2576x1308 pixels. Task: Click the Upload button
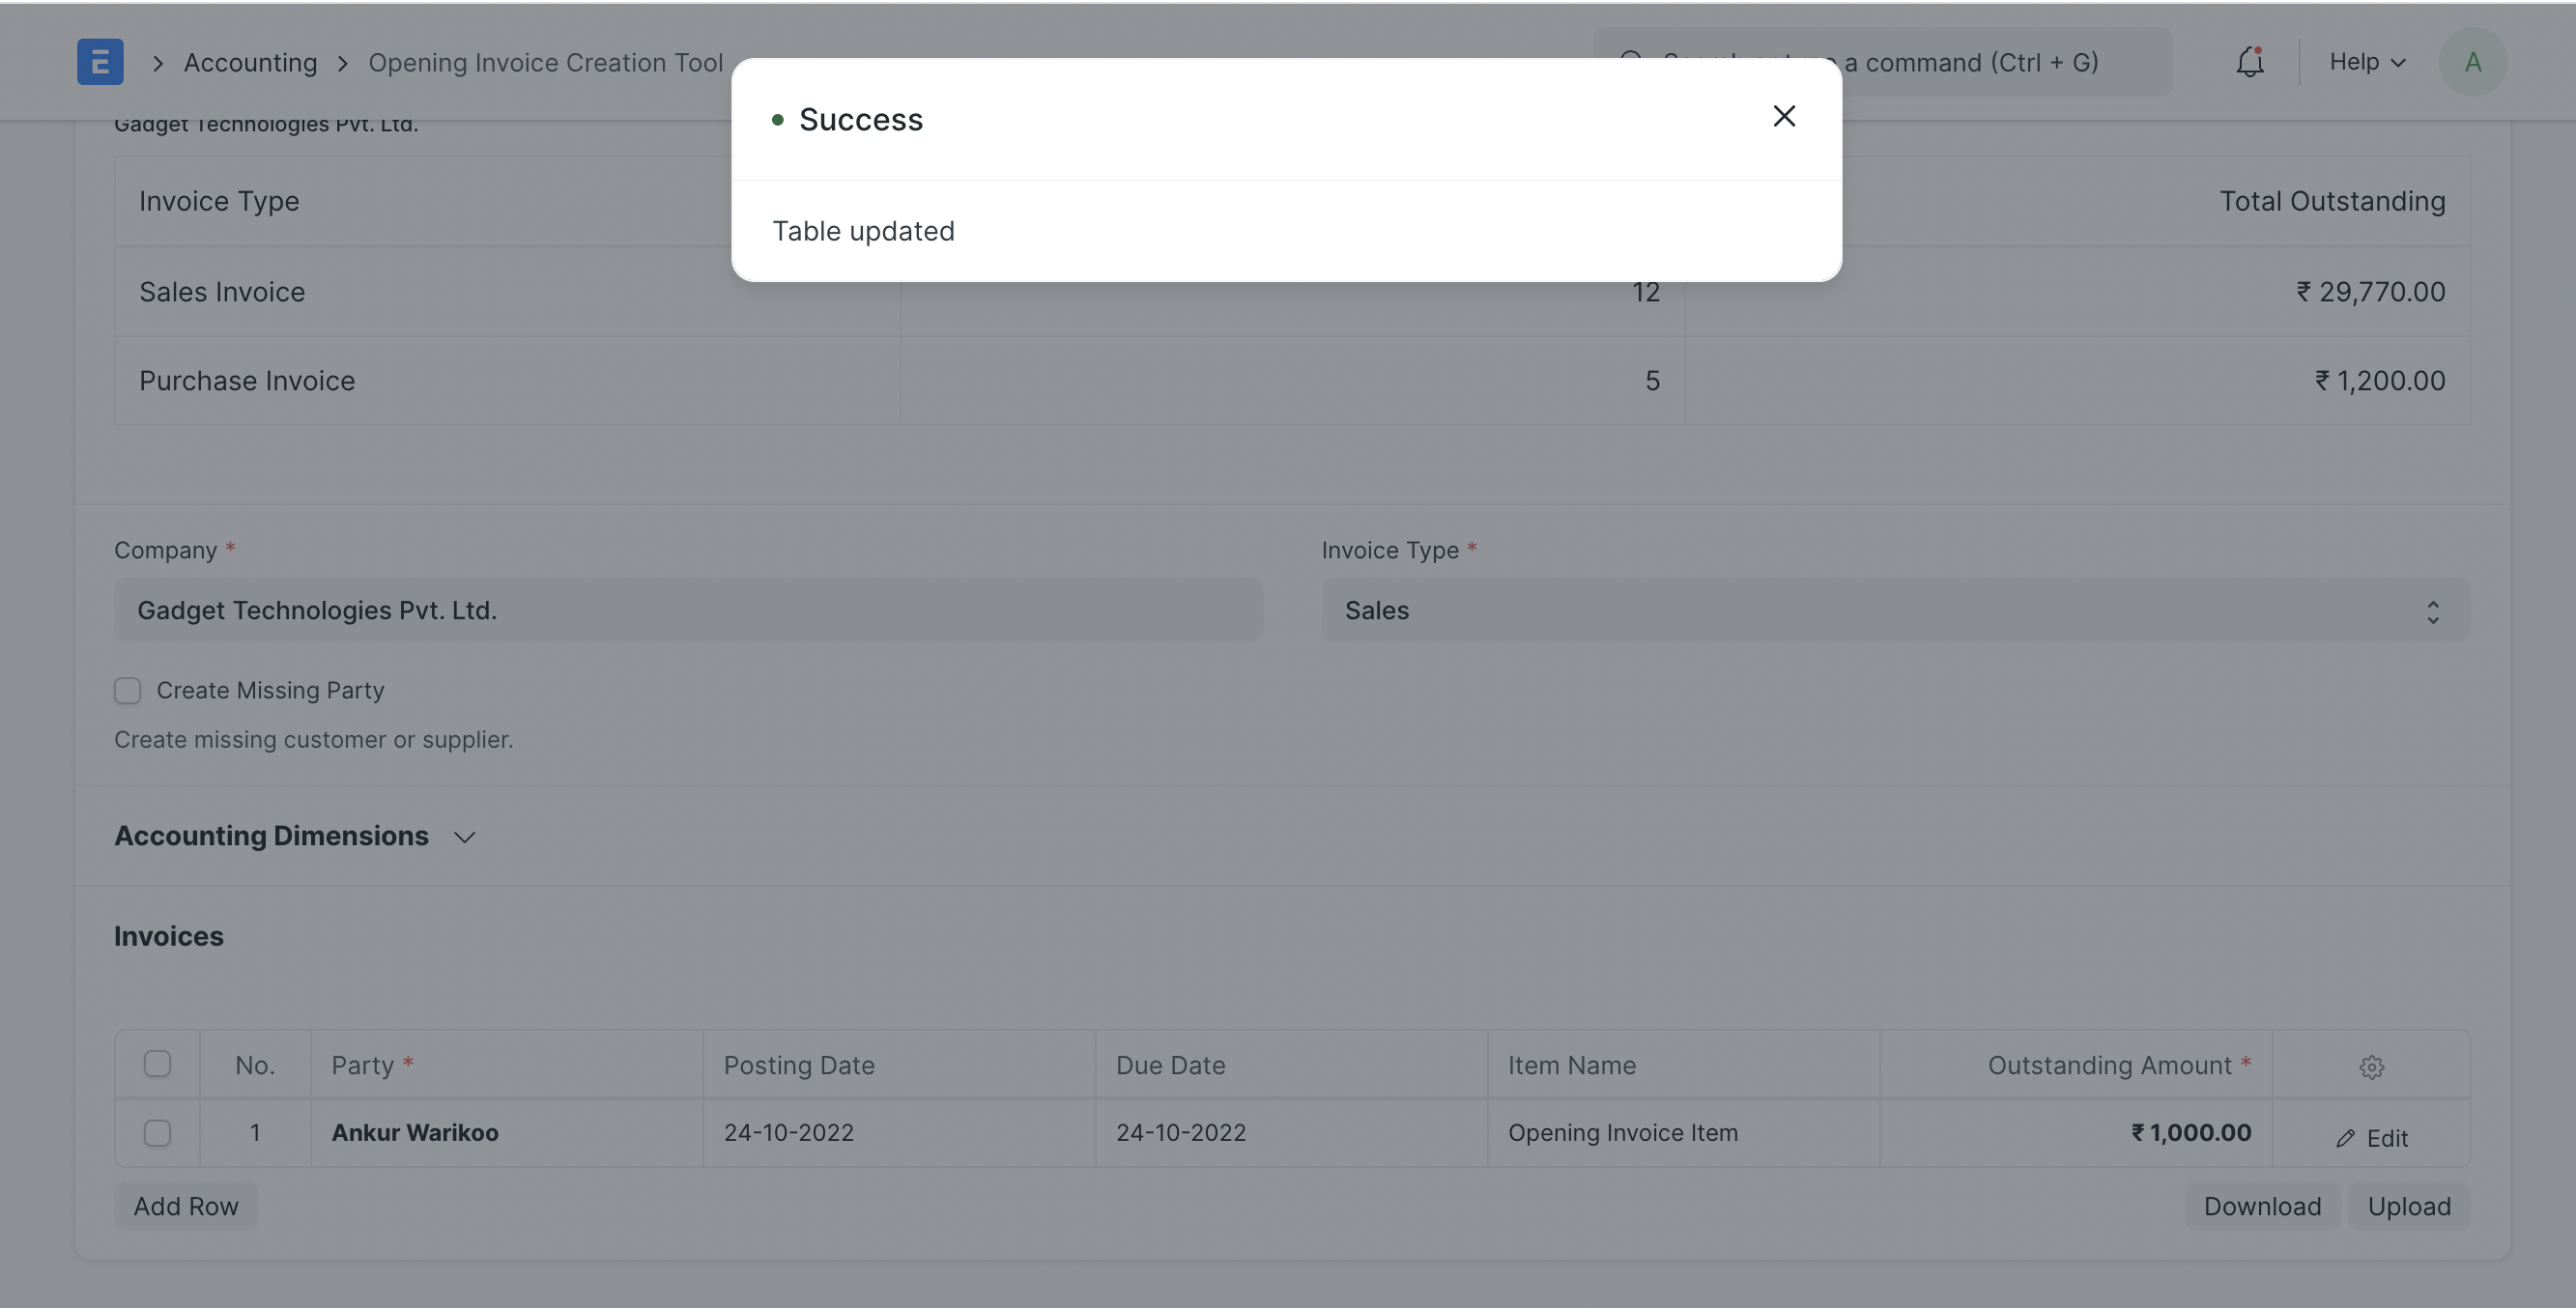tap(2410, 1205)
